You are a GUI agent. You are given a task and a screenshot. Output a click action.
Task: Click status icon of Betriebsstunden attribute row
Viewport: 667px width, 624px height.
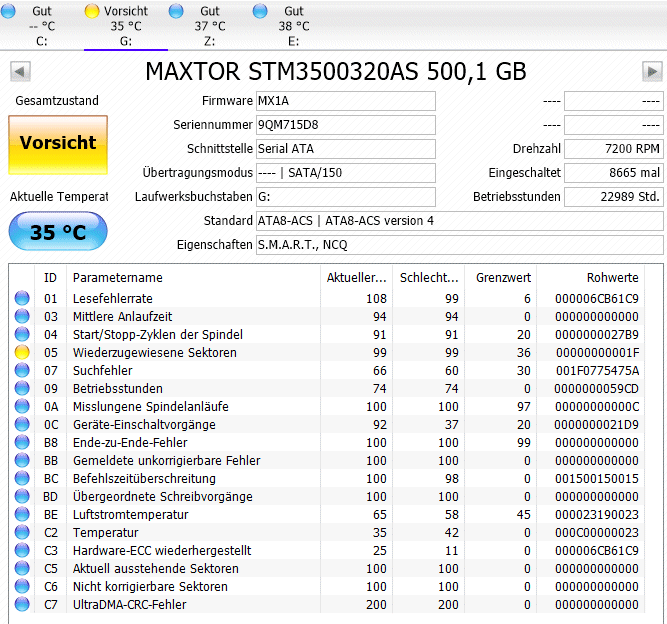pyautogui.click(x=22, y=388)
